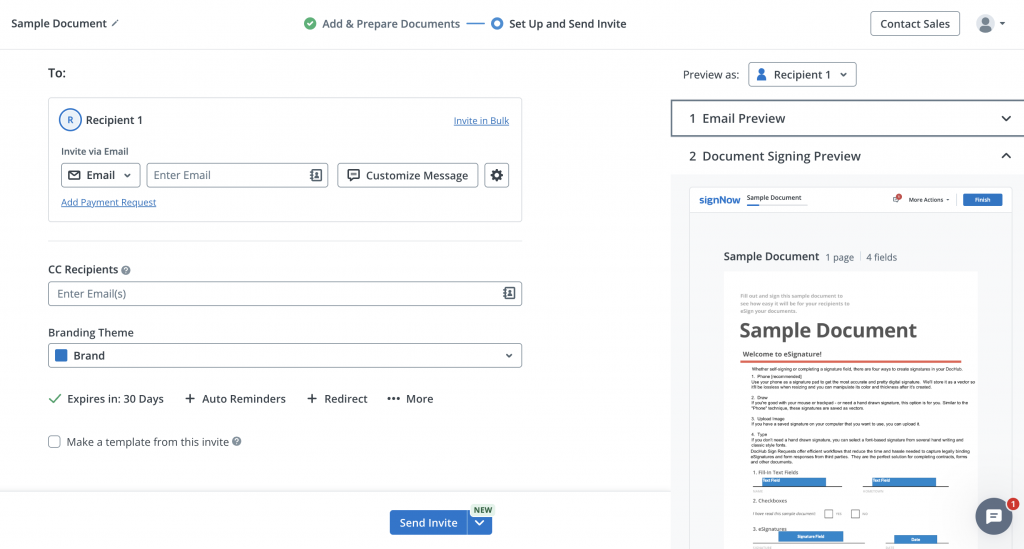Open recipient settings gear icon
The width and height of the screenshot is (1024, 549).
496,175
